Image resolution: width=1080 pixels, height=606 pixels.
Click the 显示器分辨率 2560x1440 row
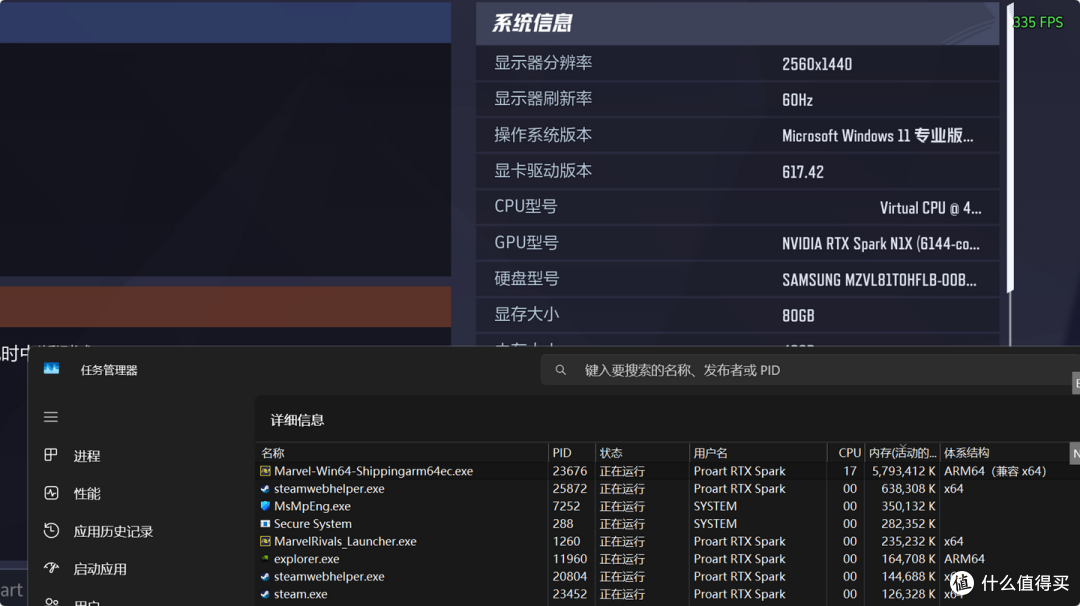737,63
